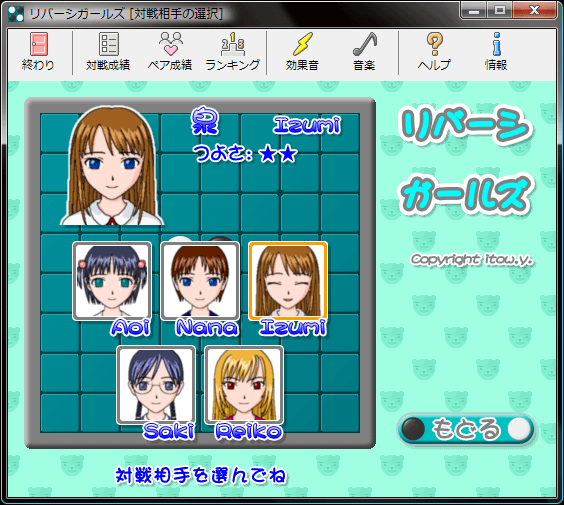The image size is (564, 505).
Task: Open the ペア成績 pair results
Action: (170, 51)
